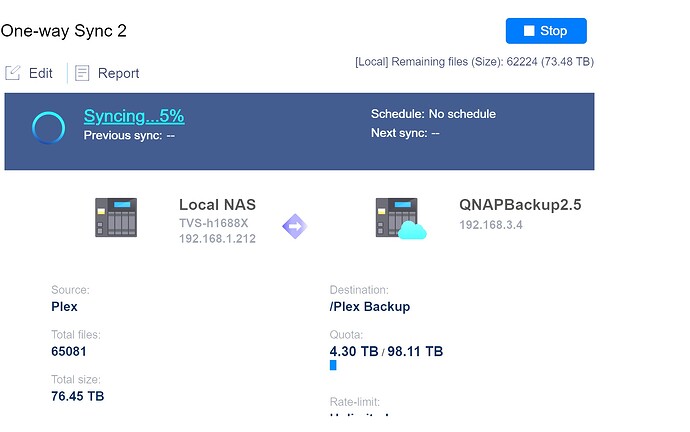Select the /Plex Backup destination path

pos(370,307)
